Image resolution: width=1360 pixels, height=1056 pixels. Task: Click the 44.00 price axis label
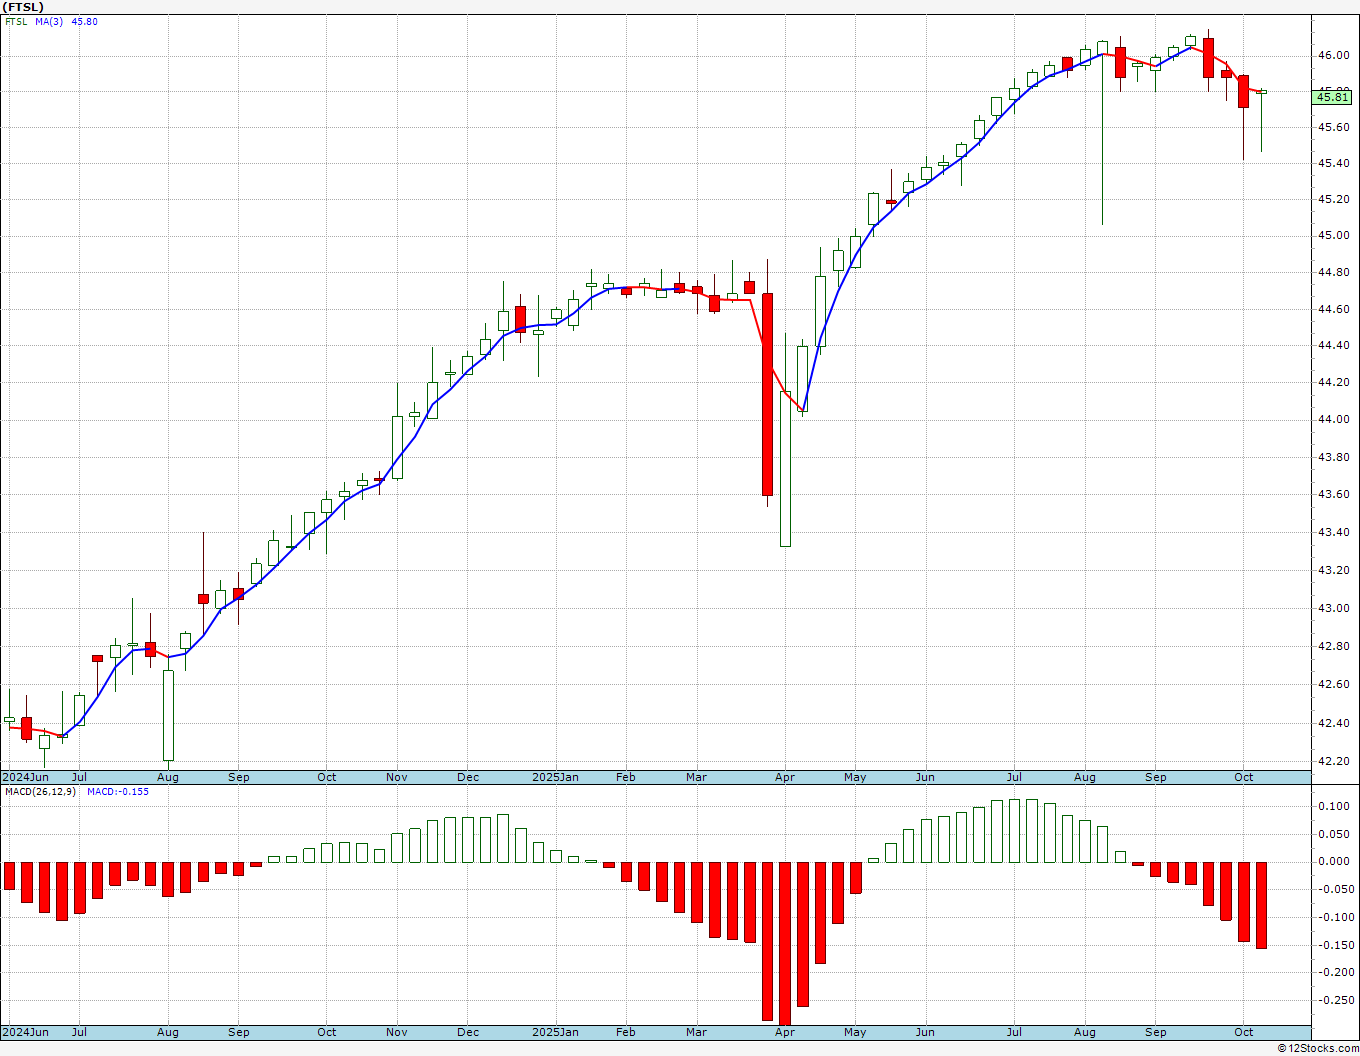click(x=1332, y=419)
